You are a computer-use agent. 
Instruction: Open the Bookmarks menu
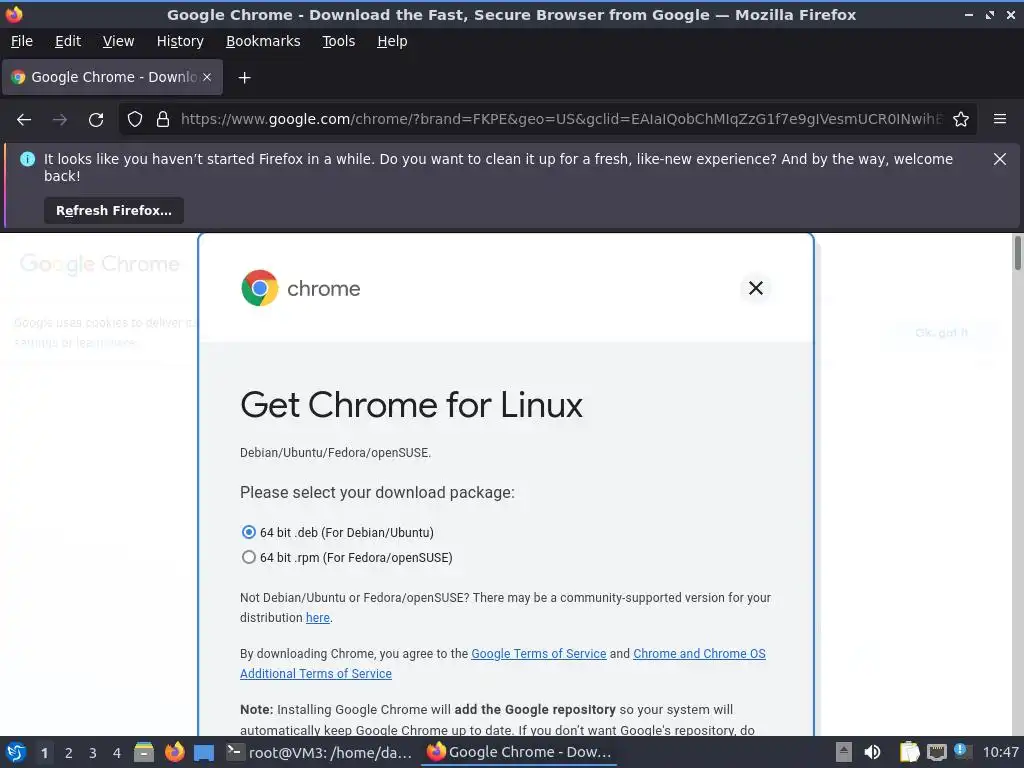[x=263, y=41]
